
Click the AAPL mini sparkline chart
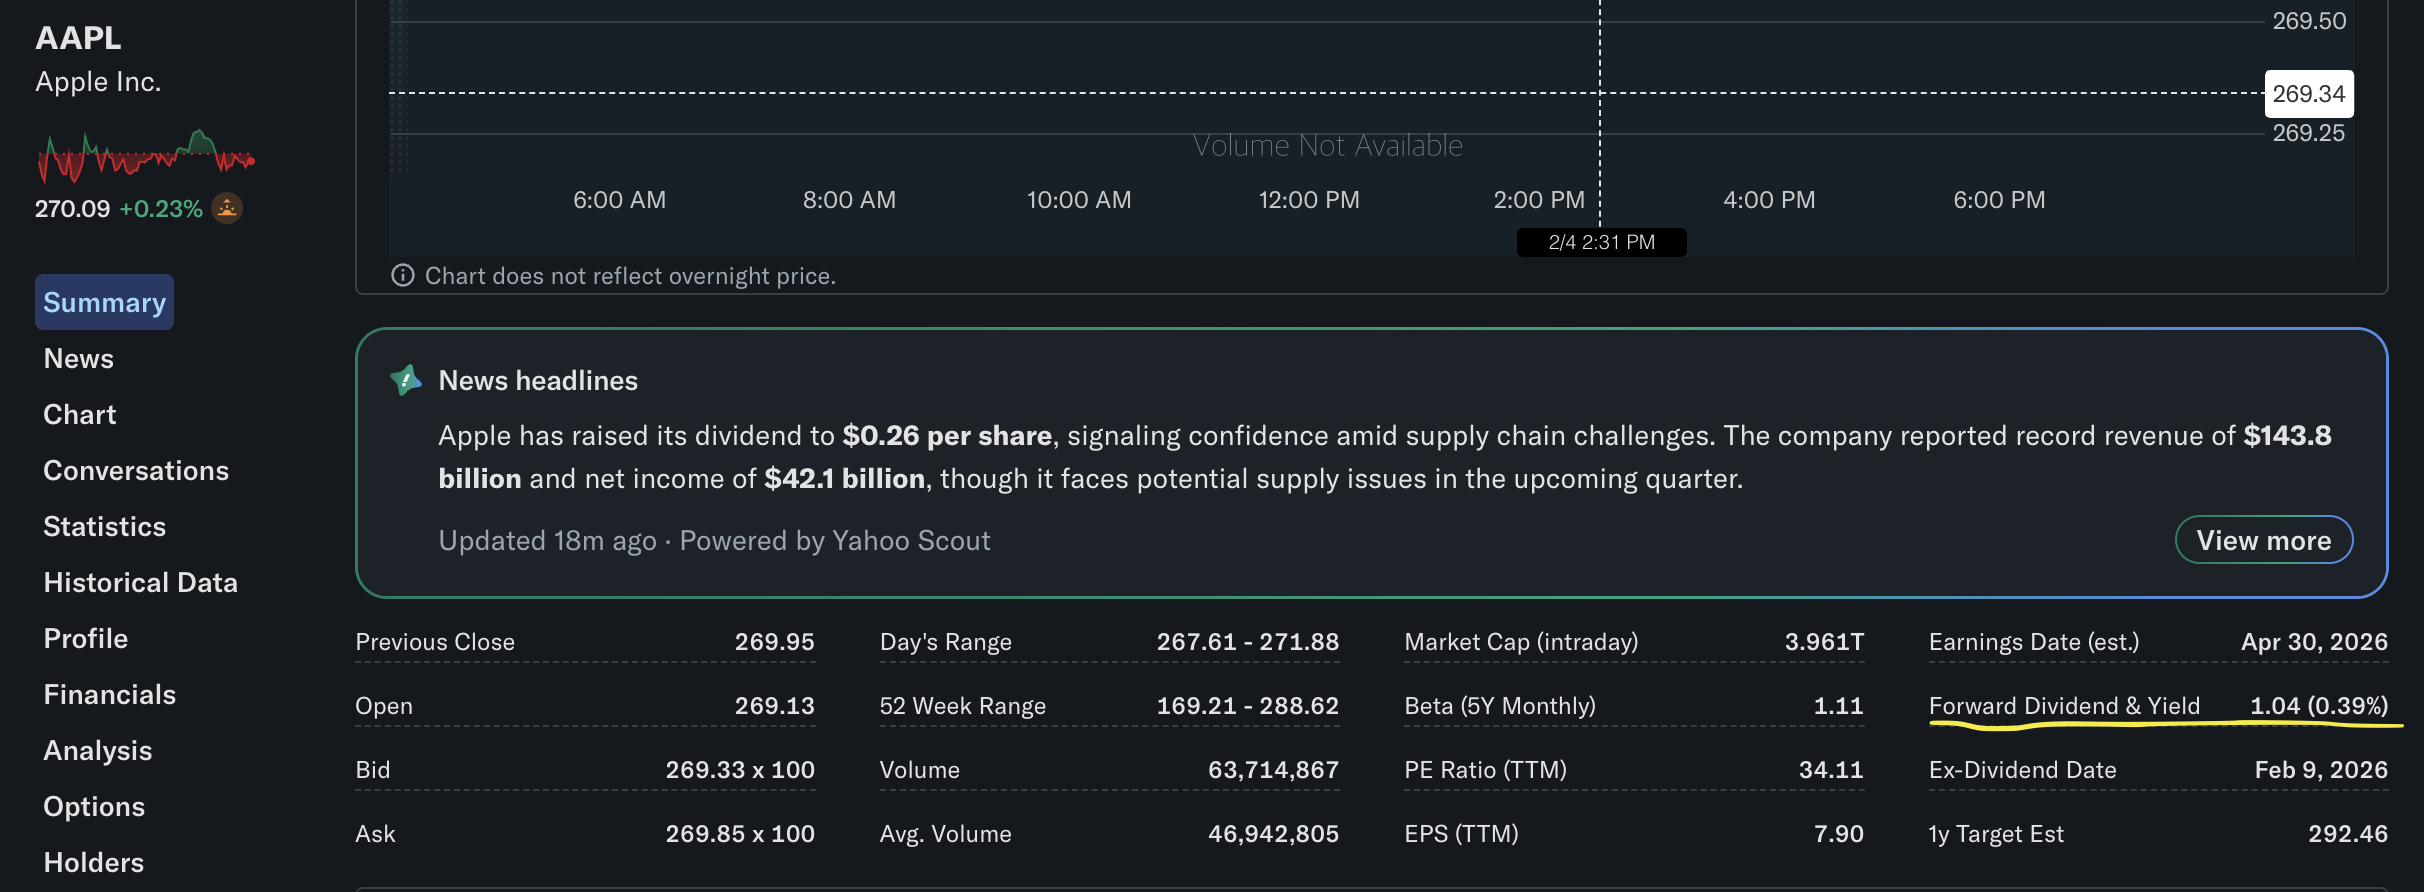(x=146, y=155)
